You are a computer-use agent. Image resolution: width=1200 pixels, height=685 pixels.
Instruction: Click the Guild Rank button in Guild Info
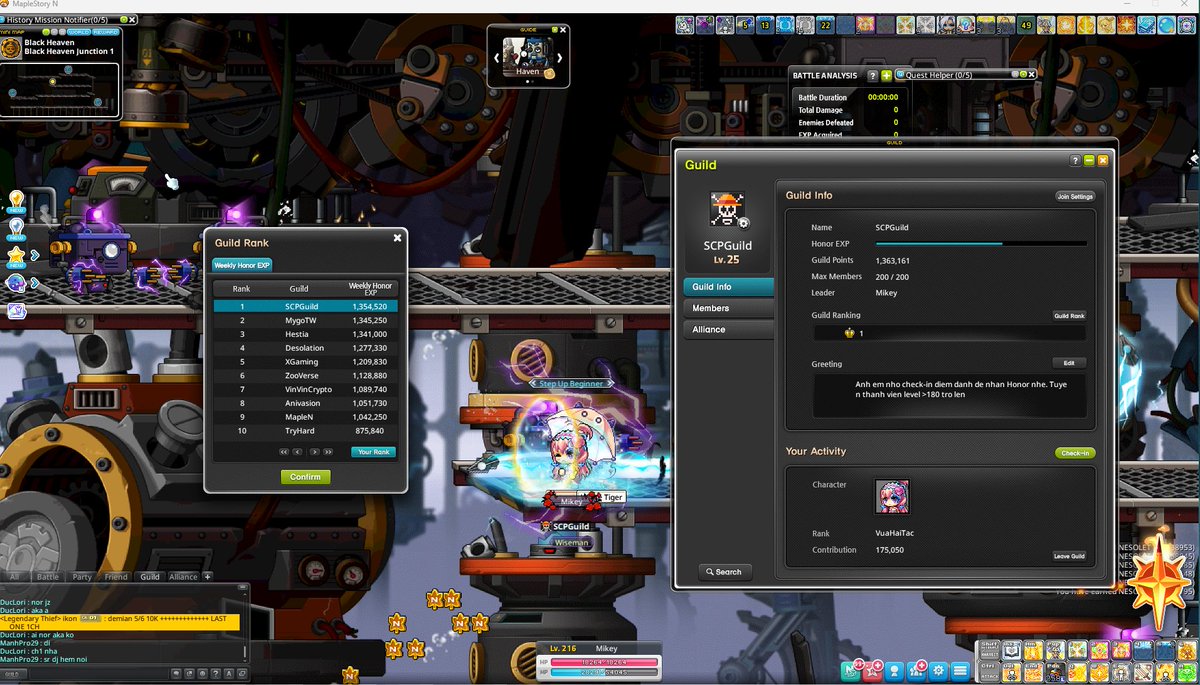click(x=1069, y=316)
